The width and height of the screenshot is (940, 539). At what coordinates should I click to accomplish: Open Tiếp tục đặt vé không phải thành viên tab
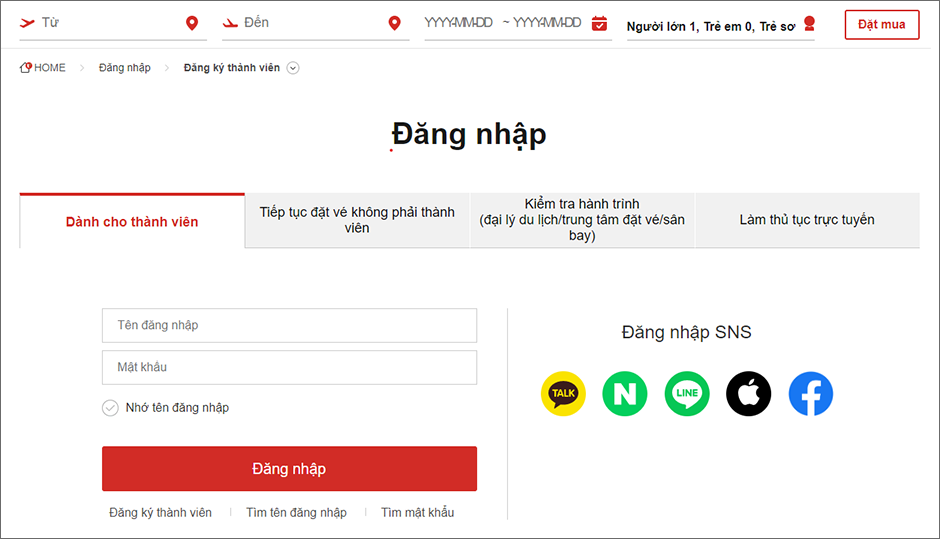click(x=357, y=220)
